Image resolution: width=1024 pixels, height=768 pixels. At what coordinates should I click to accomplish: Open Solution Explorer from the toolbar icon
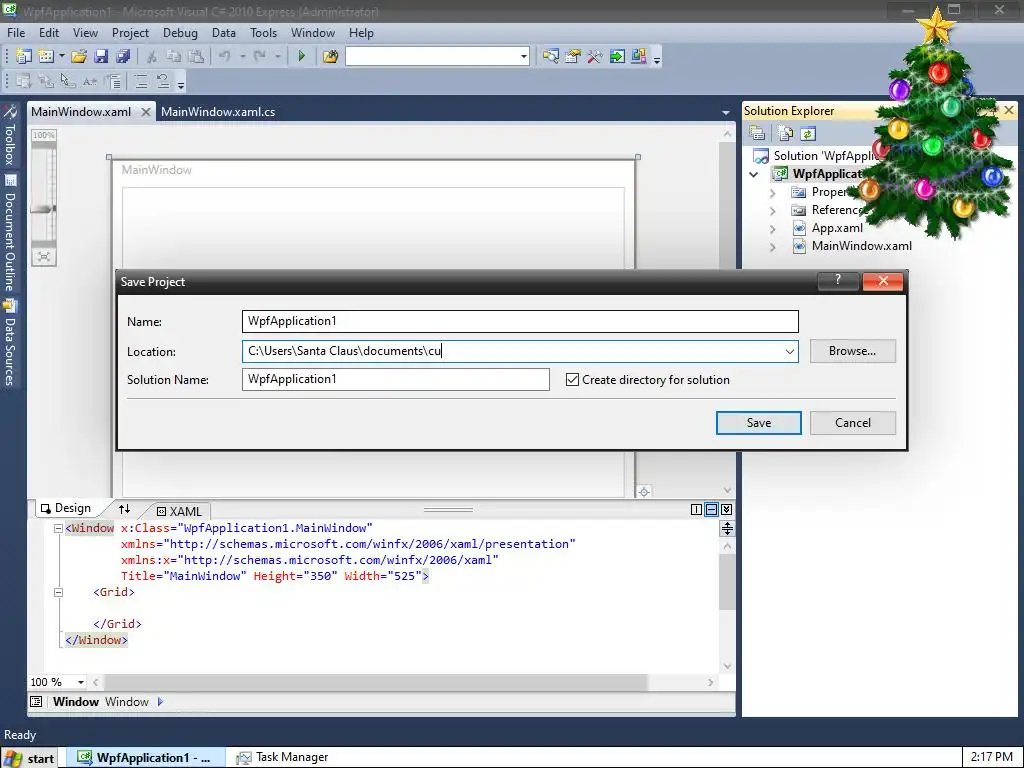(551, 56)
